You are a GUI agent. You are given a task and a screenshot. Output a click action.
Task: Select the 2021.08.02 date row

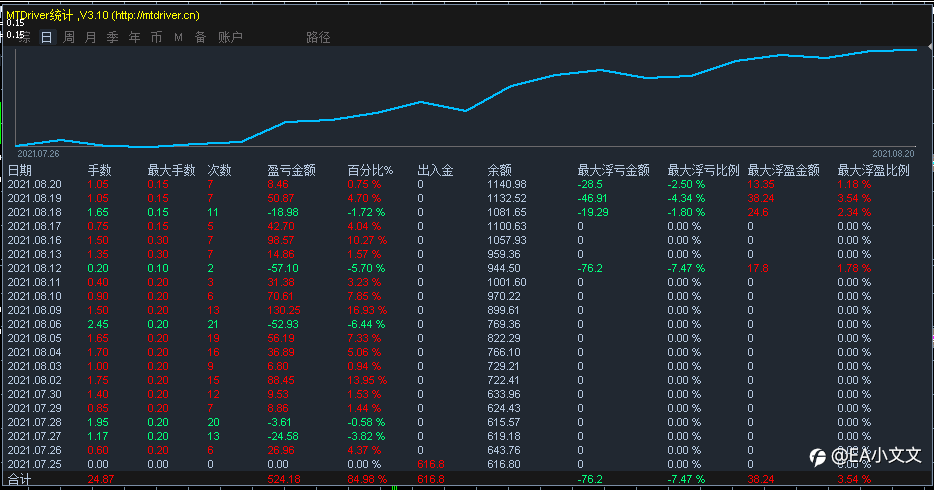coord(35,380)
